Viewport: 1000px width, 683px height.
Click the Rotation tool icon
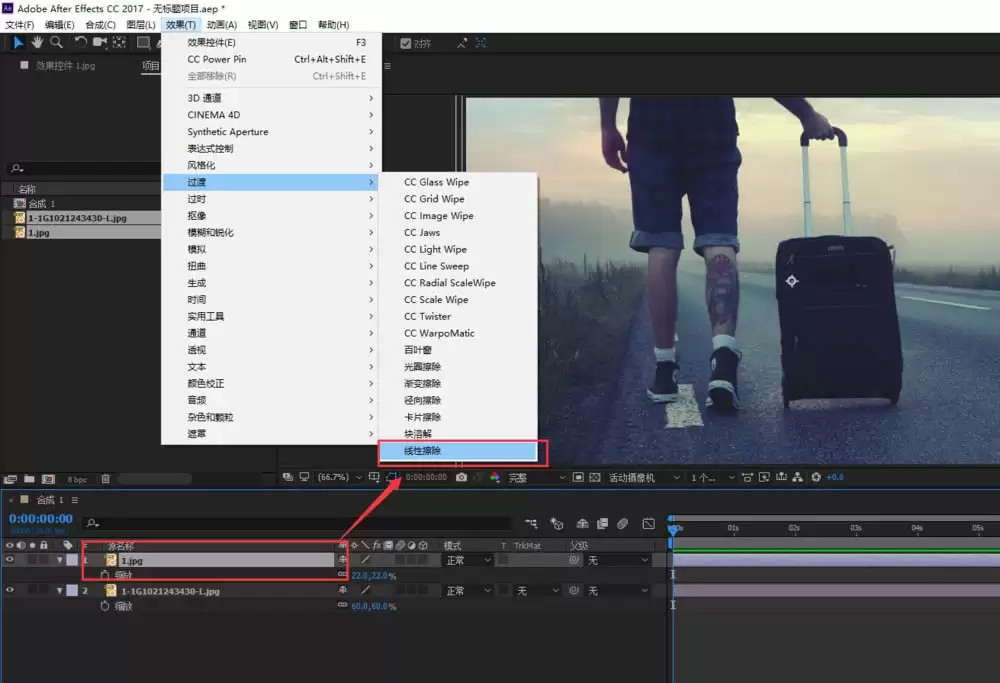pos(80,43)
